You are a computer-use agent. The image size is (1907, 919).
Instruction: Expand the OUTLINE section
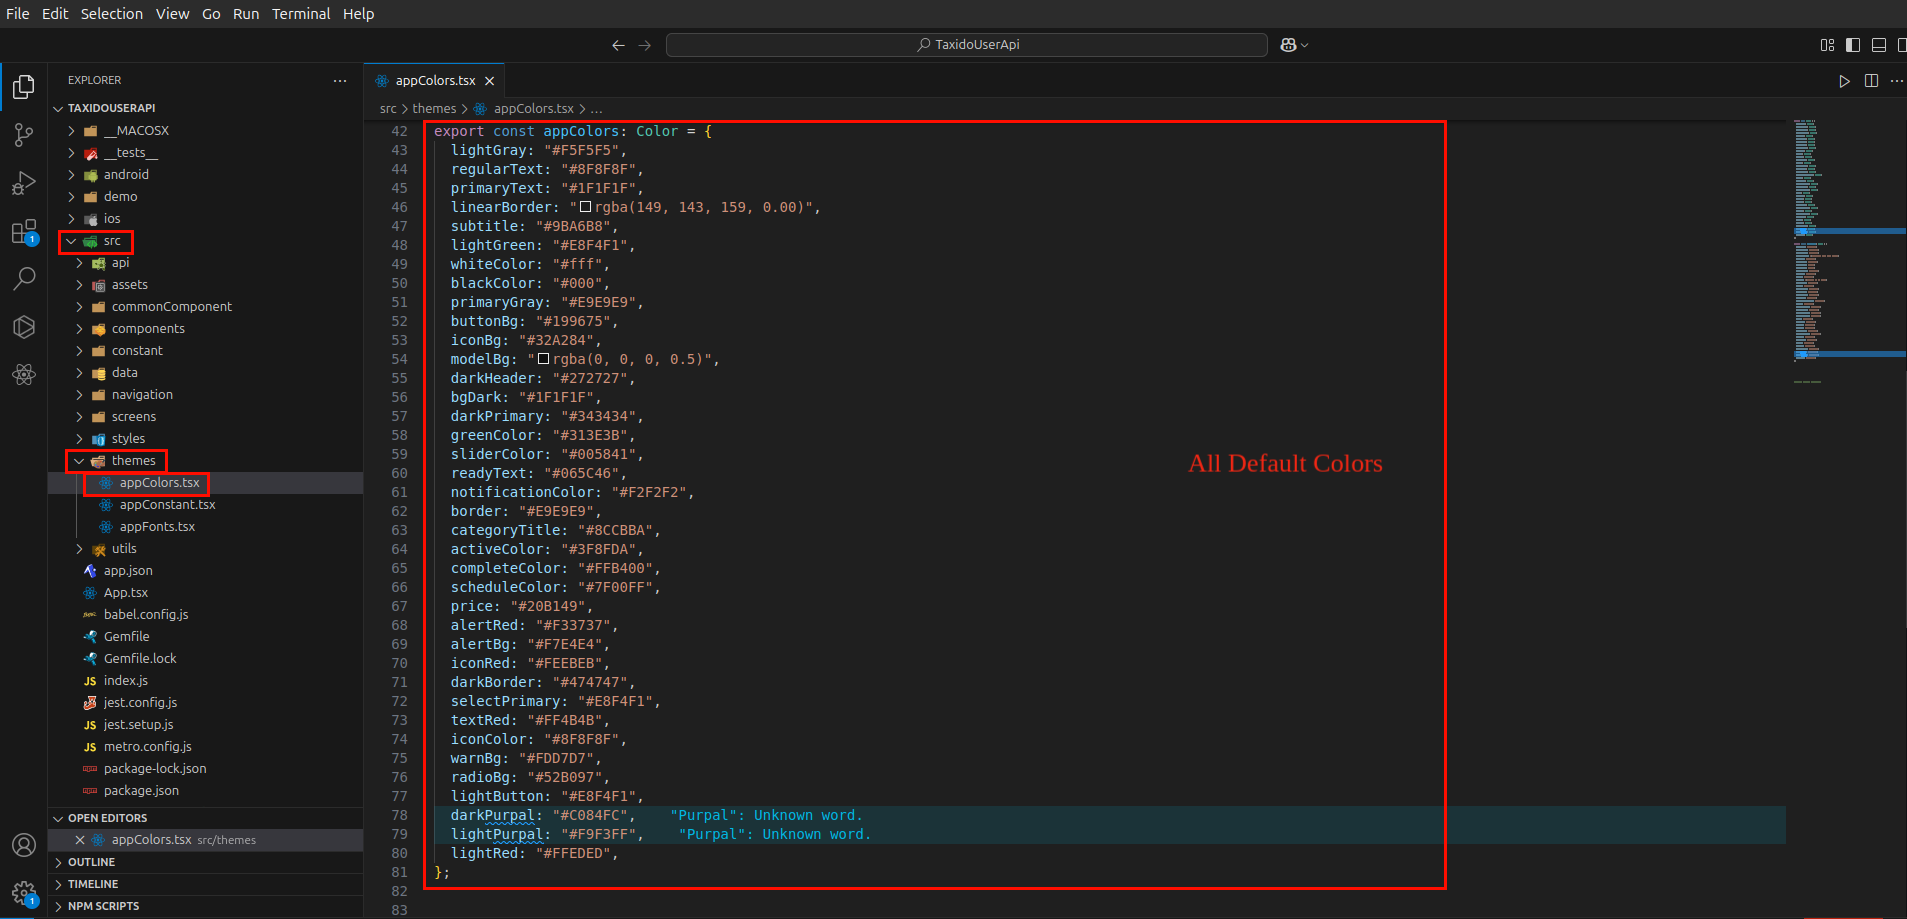tap(91, 862)
